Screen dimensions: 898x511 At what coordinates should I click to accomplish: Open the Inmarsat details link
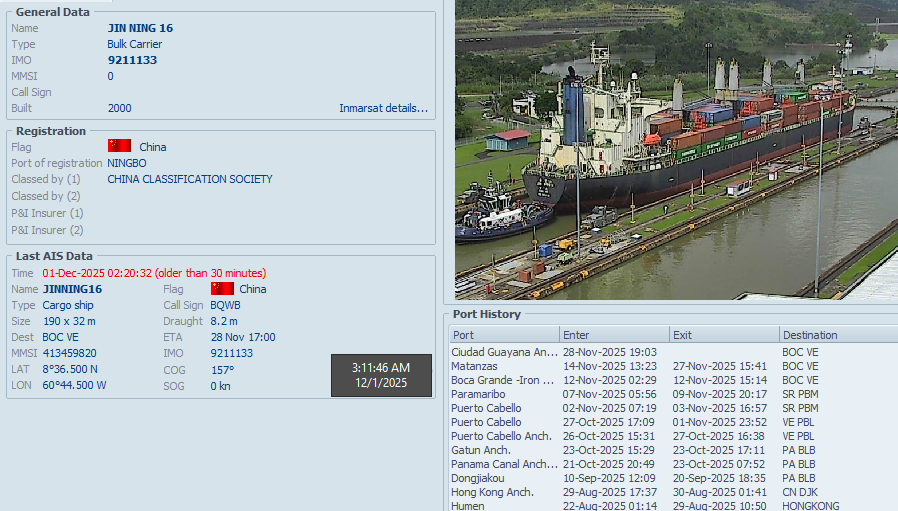point(383,108)
